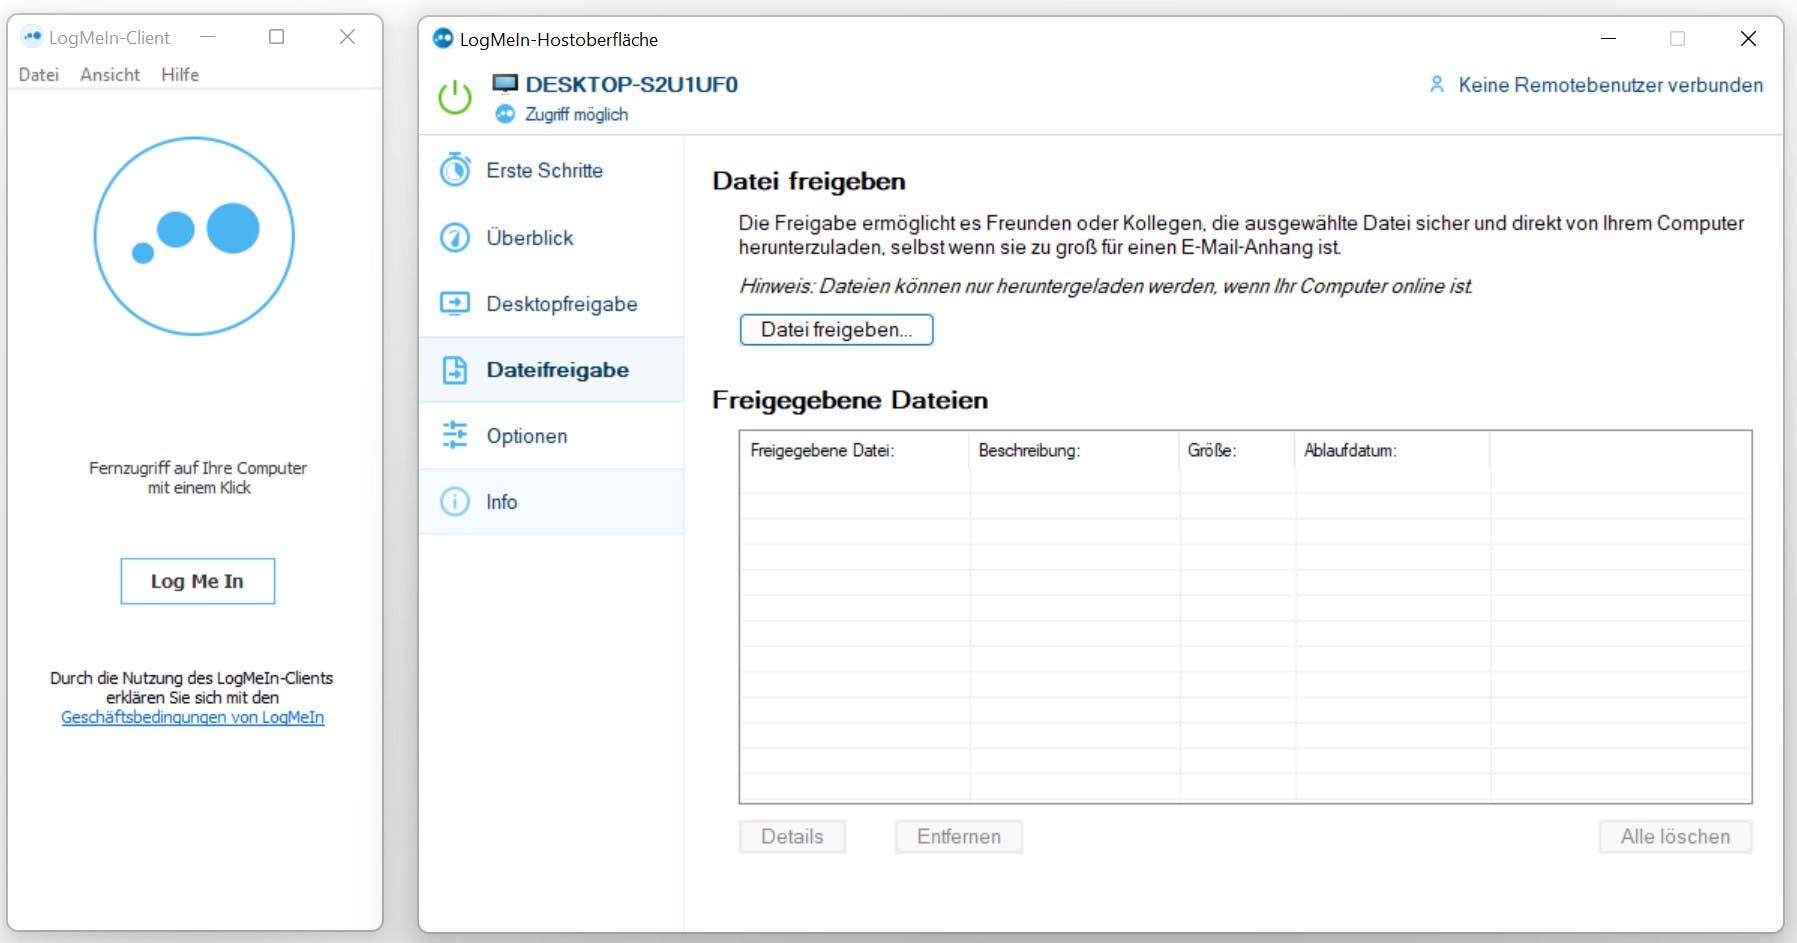The width and height of the screenshot is (1797, 943).
Task: Click the Überblick question mark icon
Action: coord(456,237)
